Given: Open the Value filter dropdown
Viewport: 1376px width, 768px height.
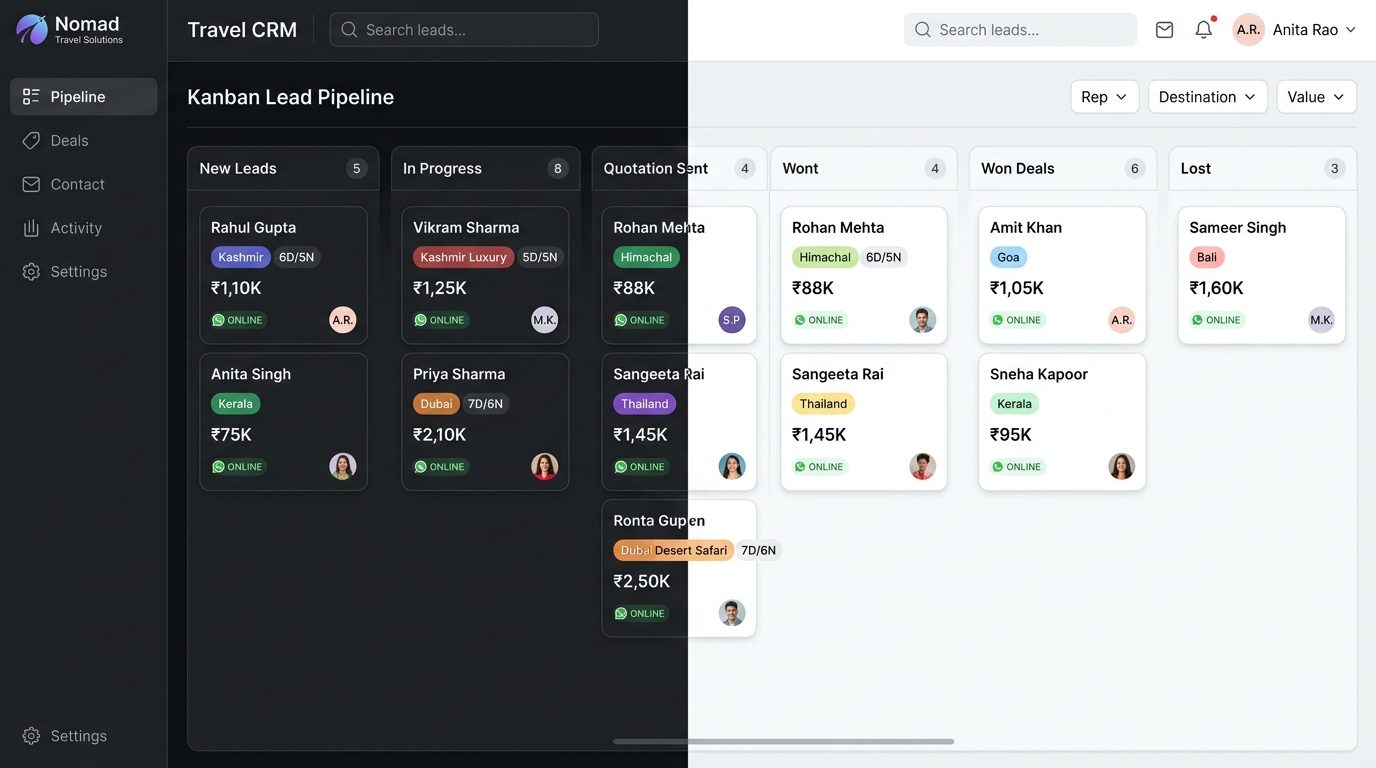Looking at the screenshot, I should 1317,97.
